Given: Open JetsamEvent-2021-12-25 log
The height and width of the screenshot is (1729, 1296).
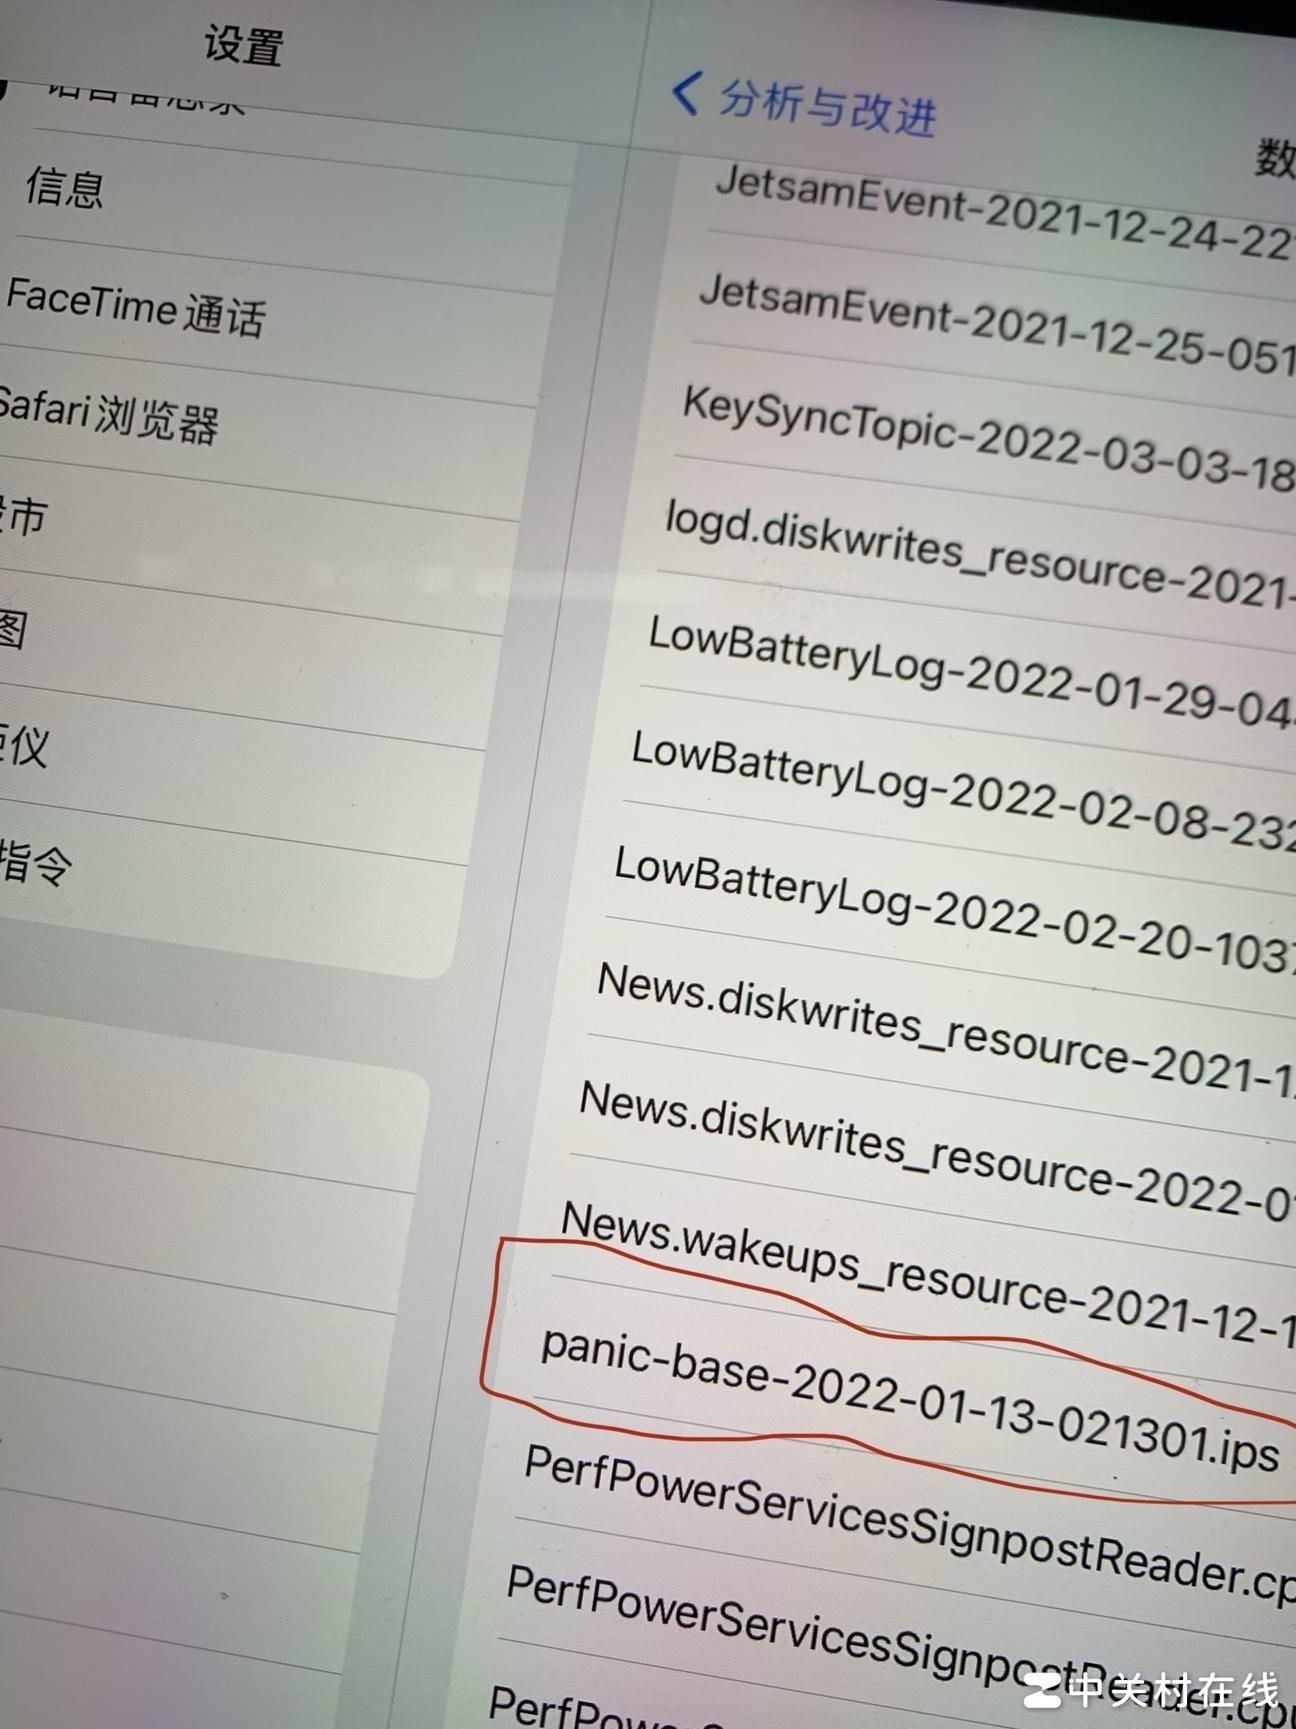Looking at the screenshot, I should click(996, 324).
